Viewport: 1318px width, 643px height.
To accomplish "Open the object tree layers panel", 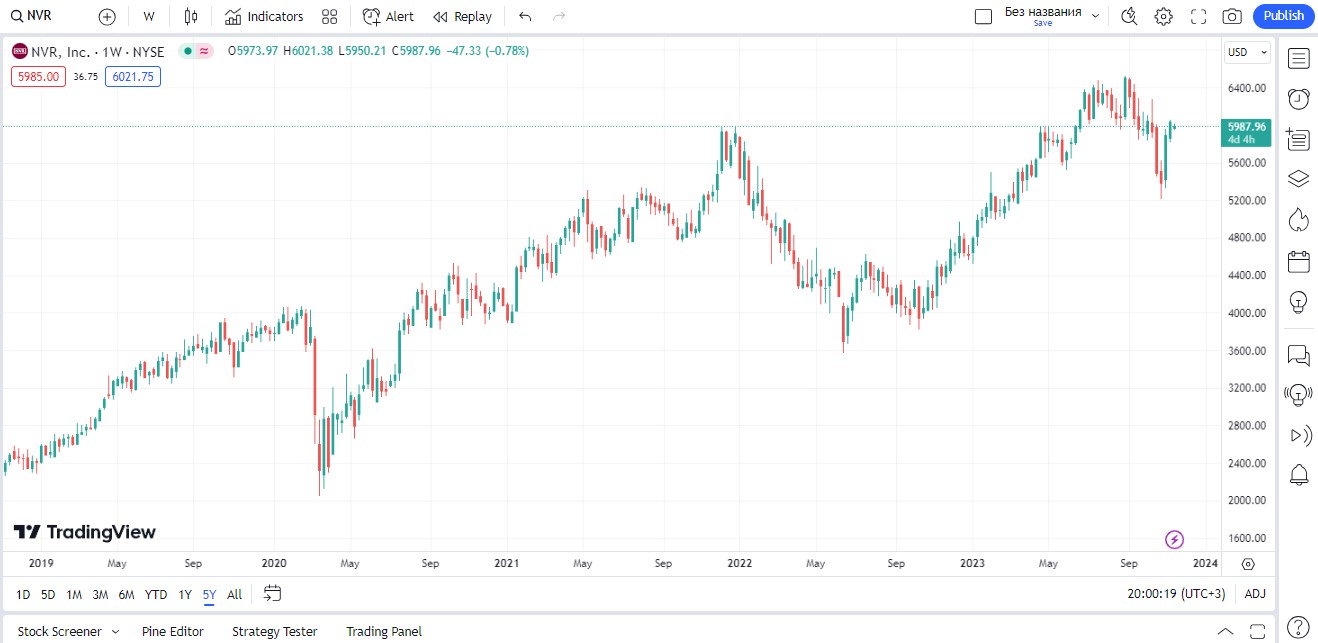I will coord(1299,179).
